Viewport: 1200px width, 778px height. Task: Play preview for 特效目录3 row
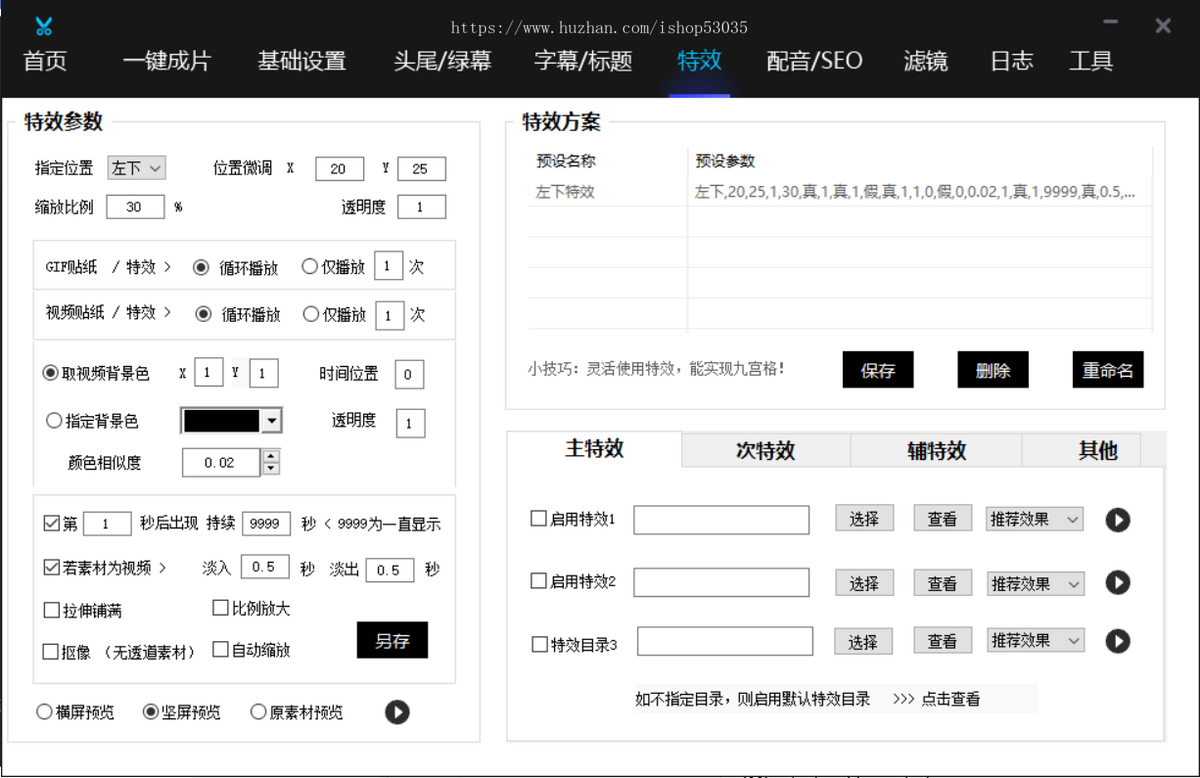(x=1117, y=641)
